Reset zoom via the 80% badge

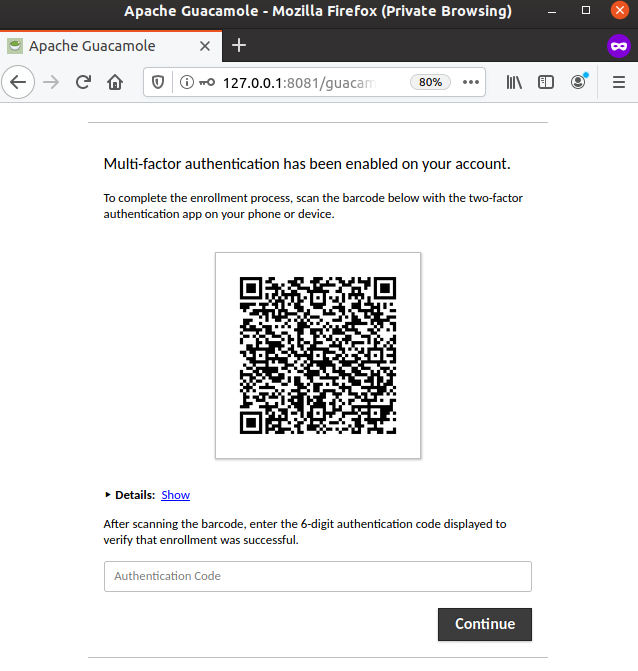[430, 82]
